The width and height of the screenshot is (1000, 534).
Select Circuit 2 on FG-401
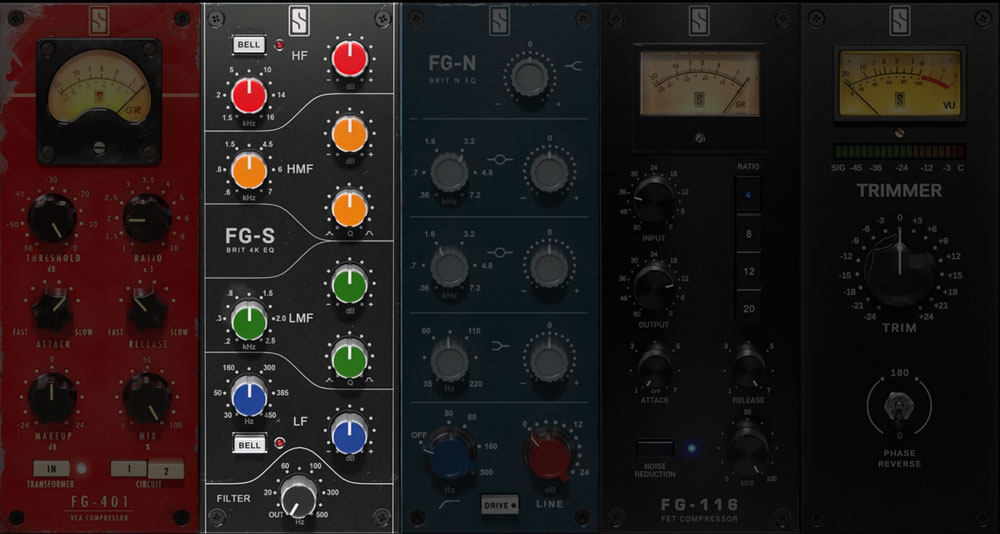tap(166, 470)
